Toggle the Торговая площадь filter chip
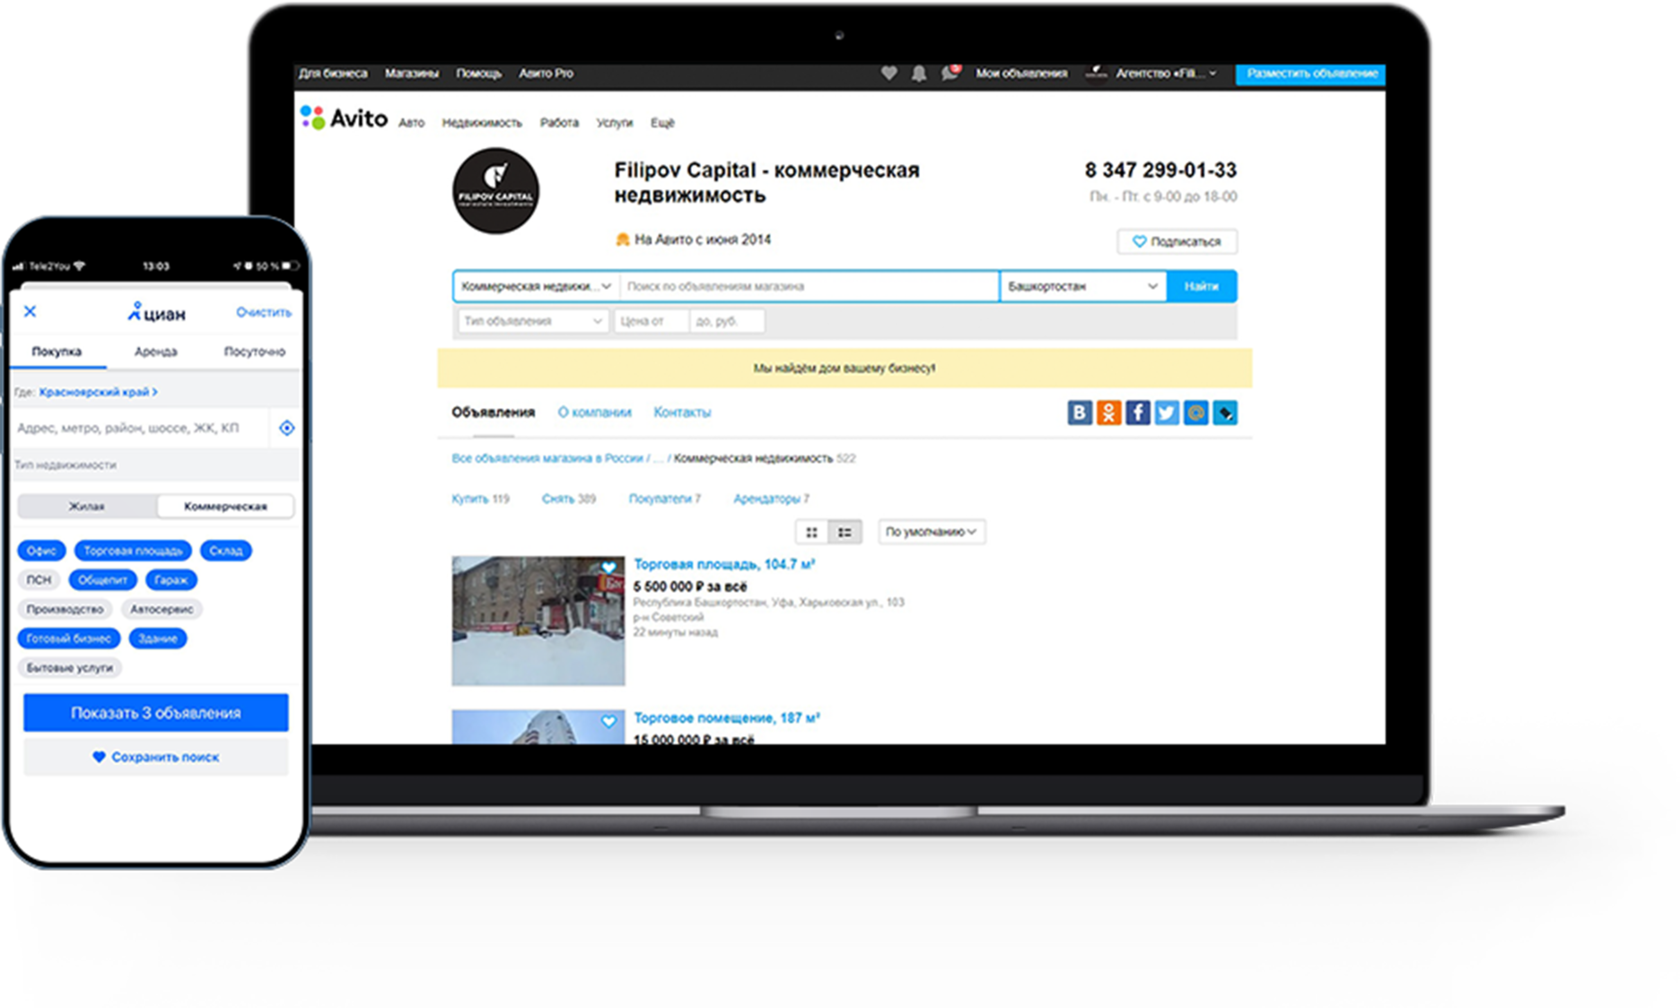The height and width of the screenshot is (1008, 1680). [133, 551]
